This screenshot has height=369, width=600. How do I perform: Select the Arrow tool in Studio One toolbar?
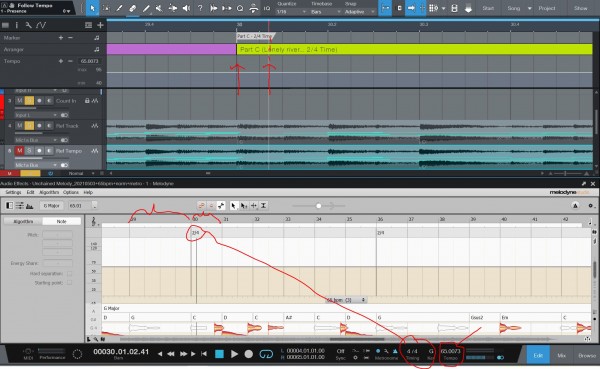tap(92, 8)
